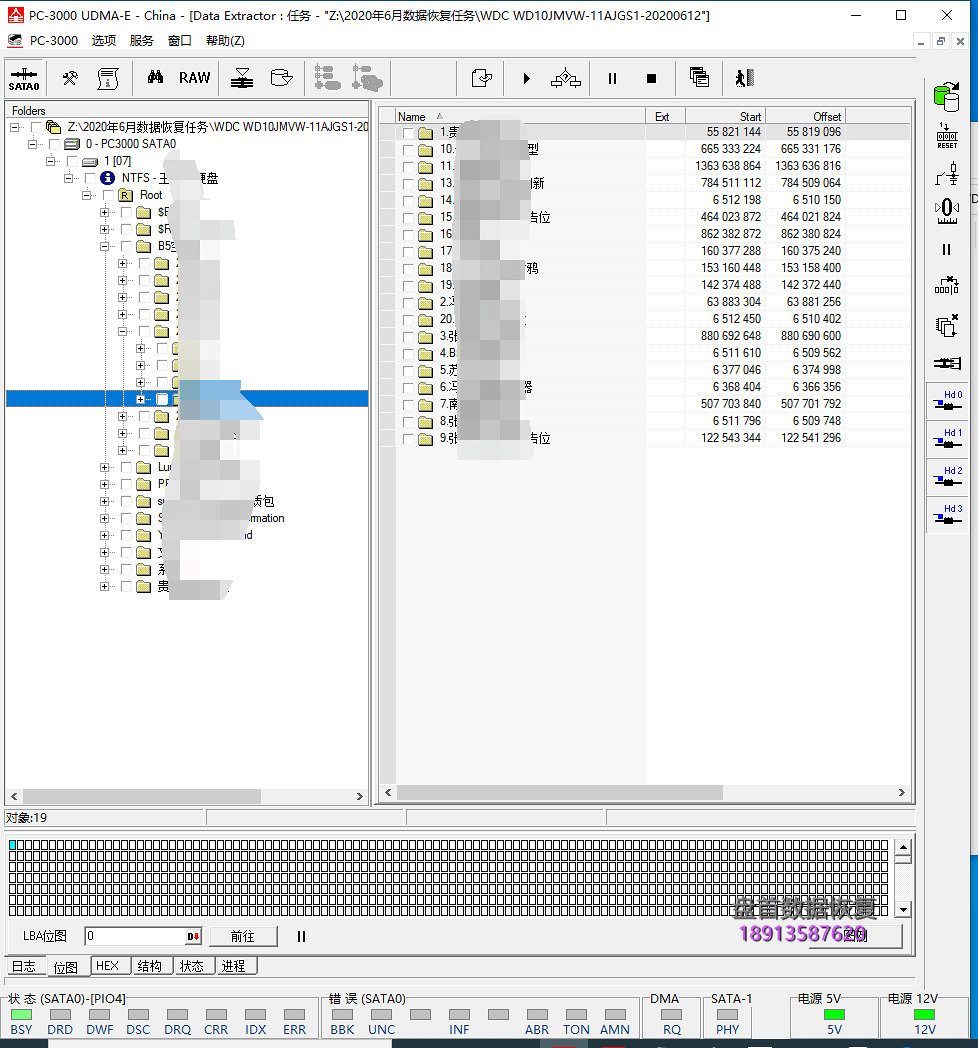Check the highlighted tree row checkbox
This screenshot has height=1048, width=978.
point(162,399)
